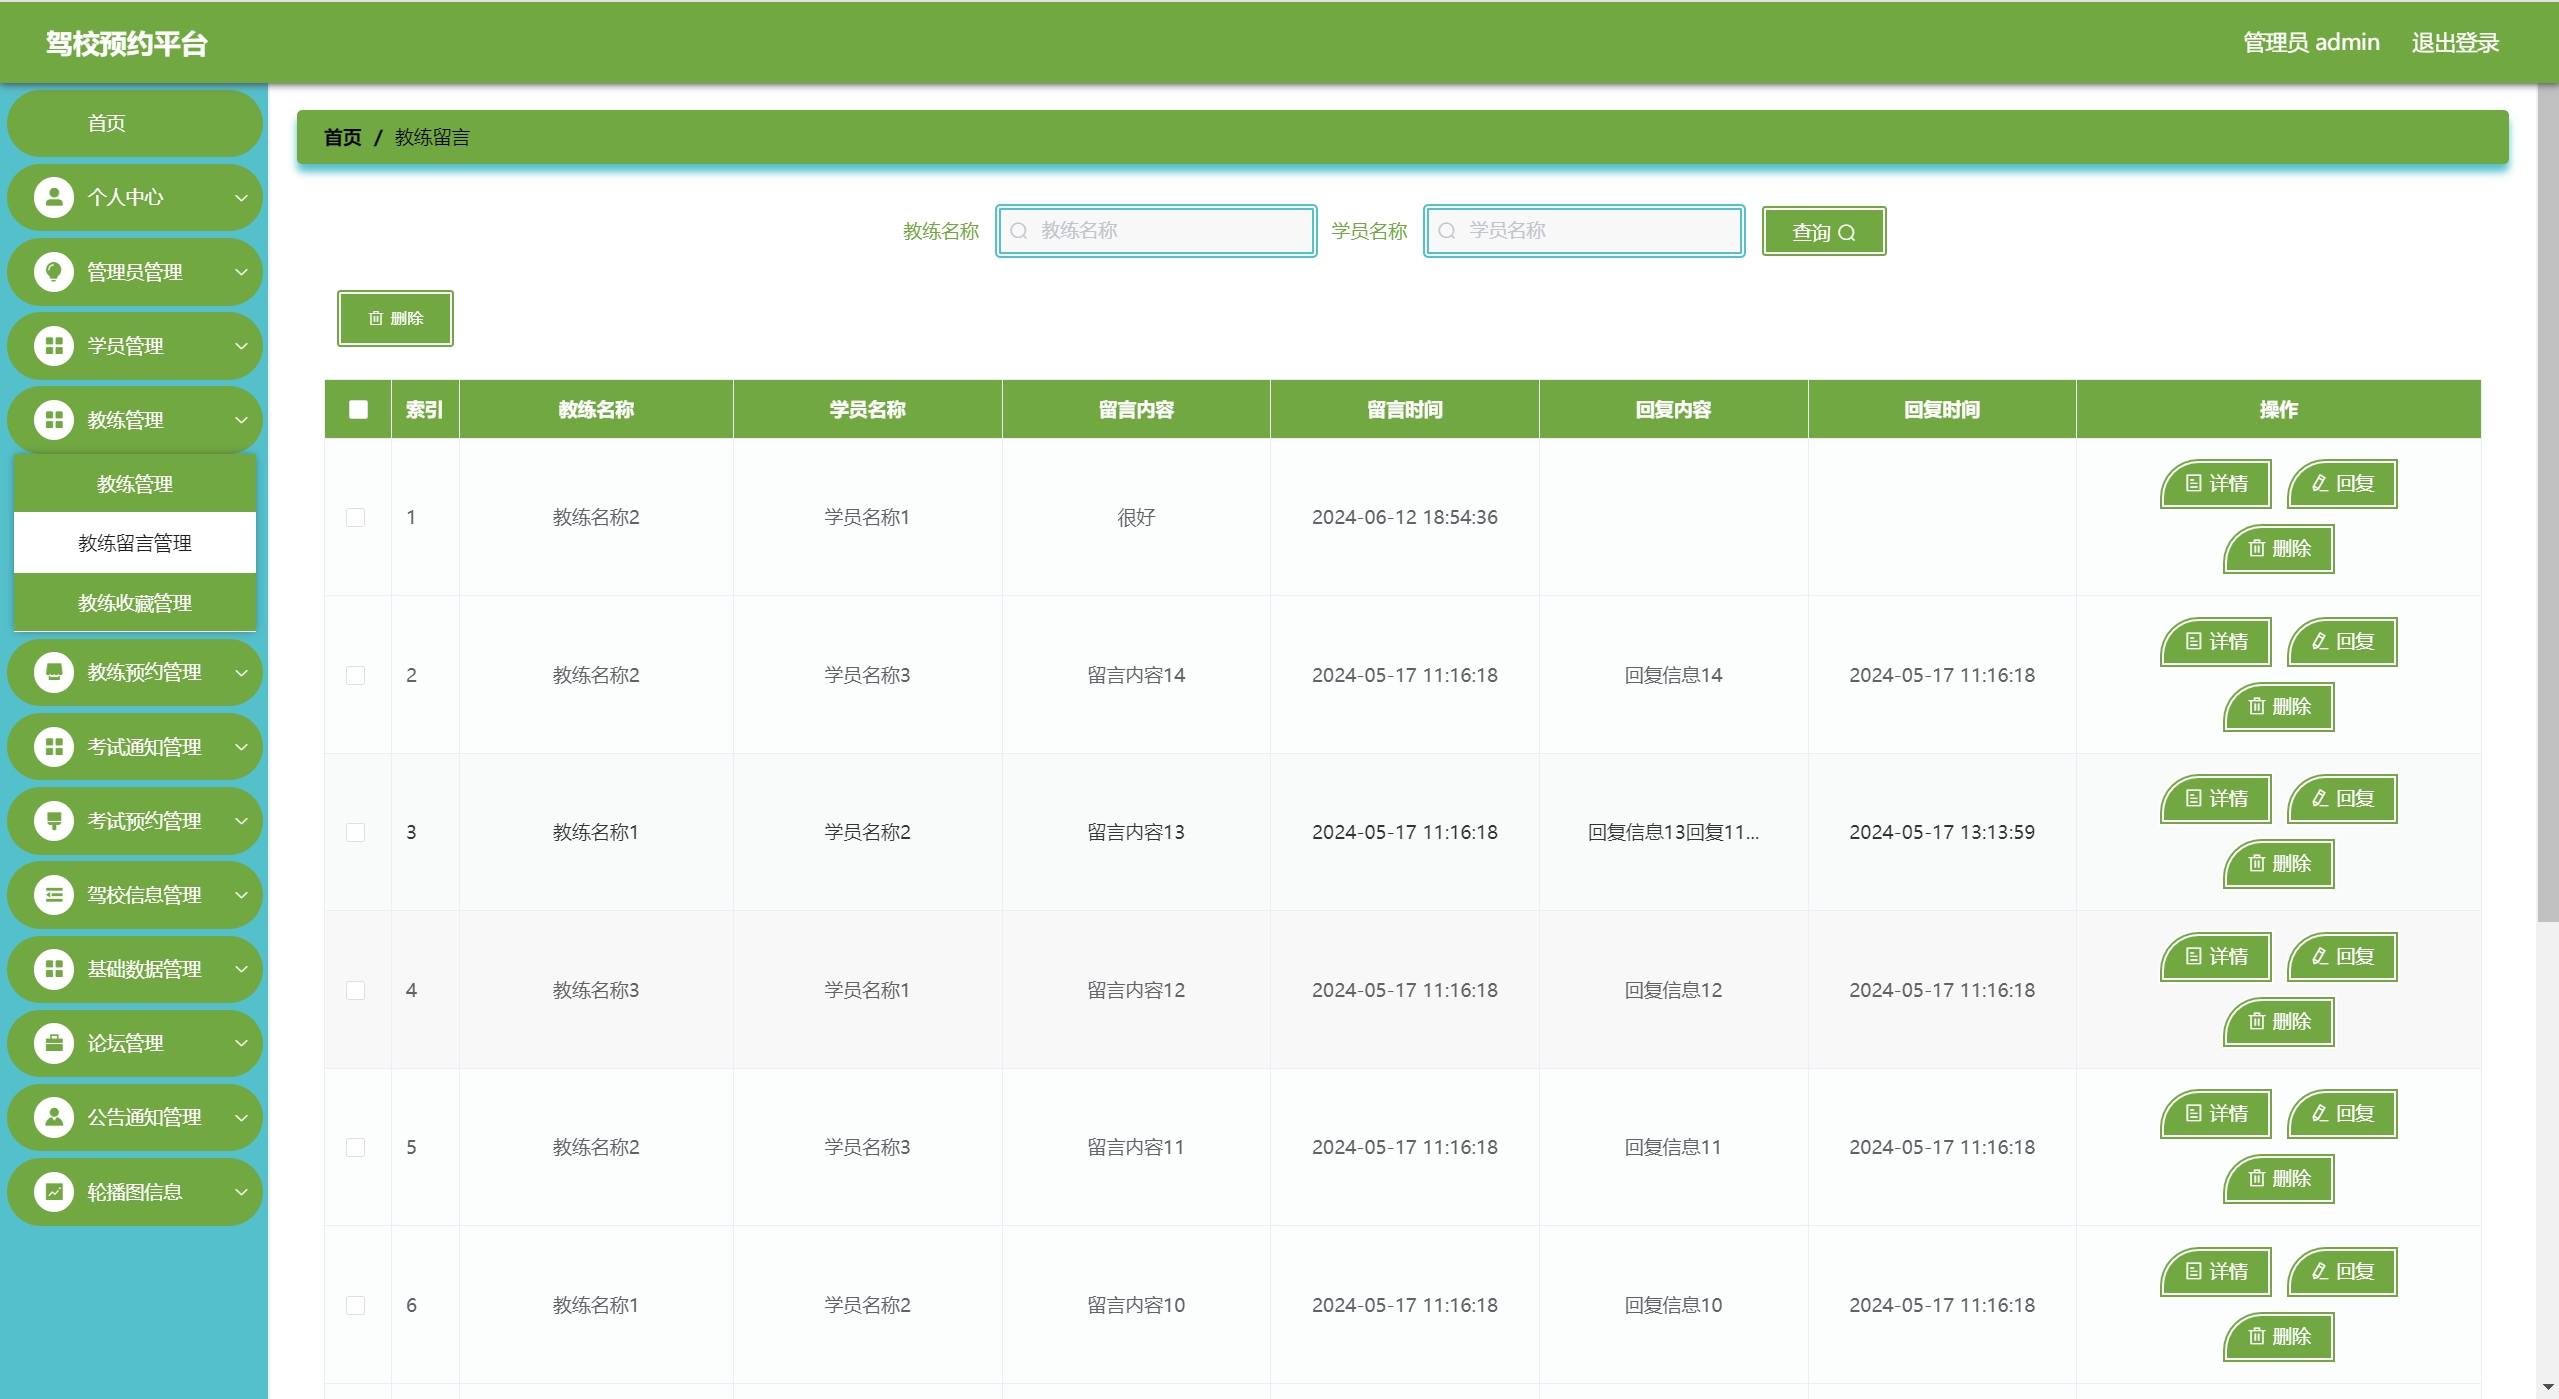
Task: Click the 考试预约管理 sidebar icon
Action: [54, 820]
